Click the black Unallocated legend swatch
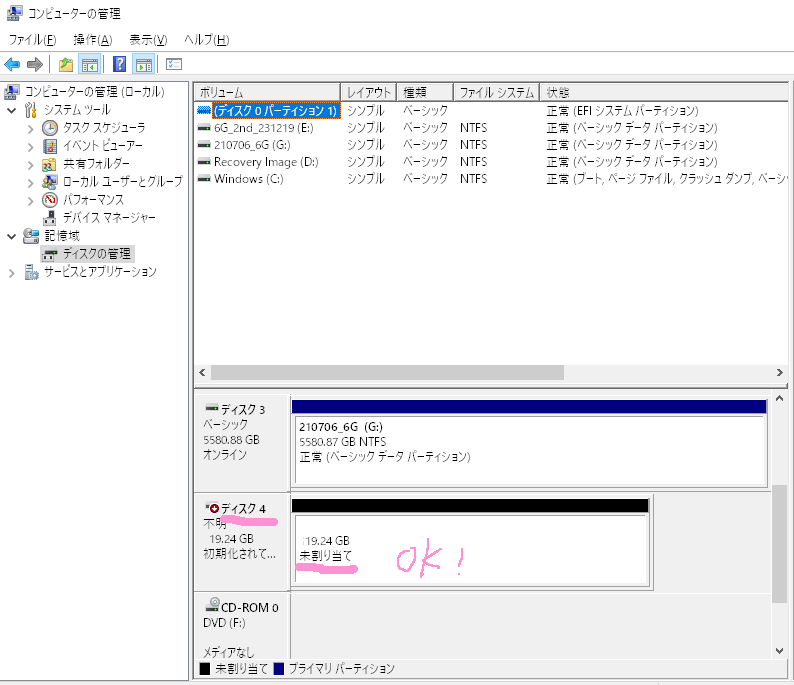This screenshot has height=685, width=794. [205, 669]
